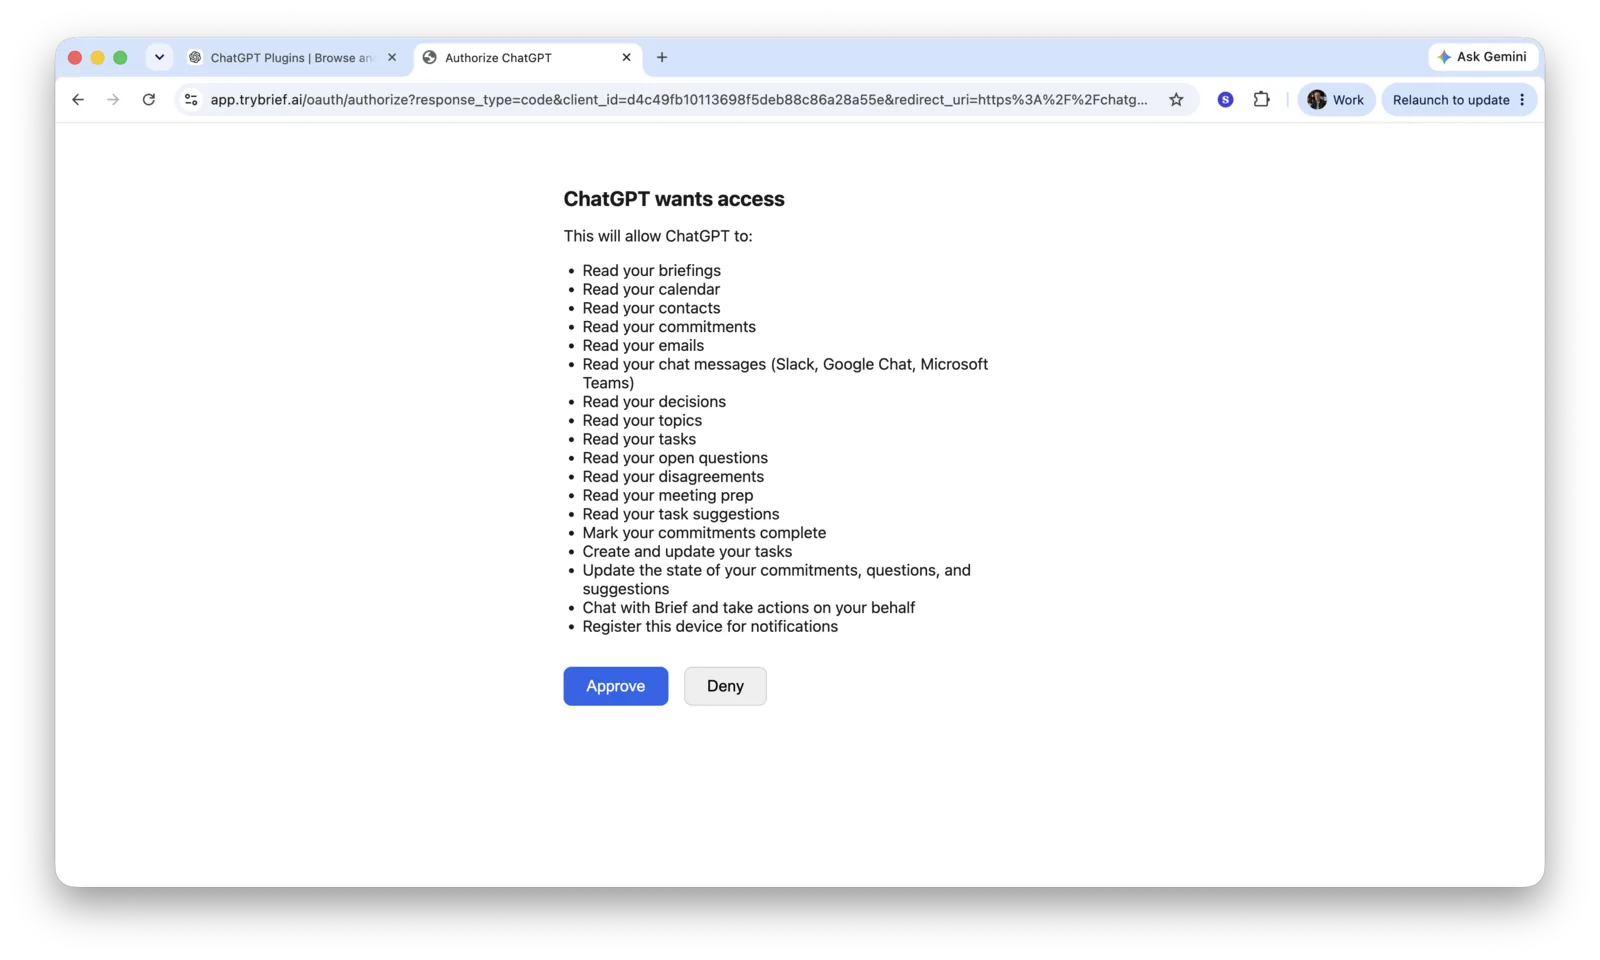
Task: Click the 'ChatGPT wants access' heading
Action: click(674, 199)
